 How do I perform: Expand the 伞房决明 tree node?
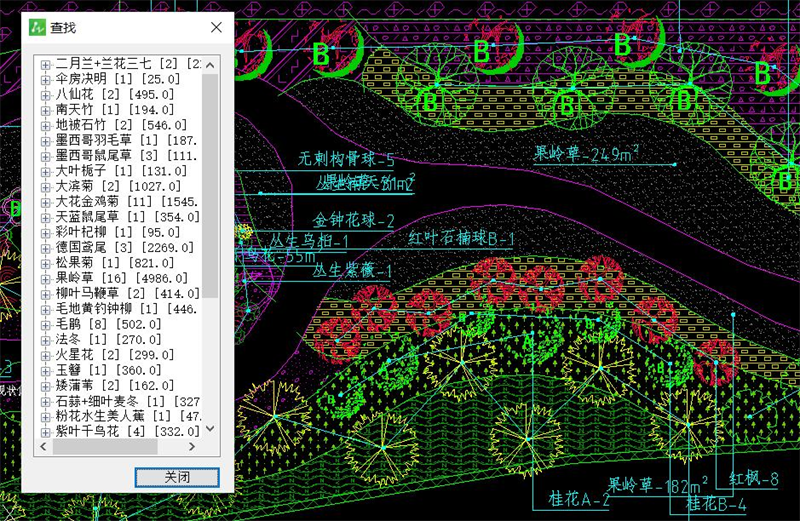(46, 80)
